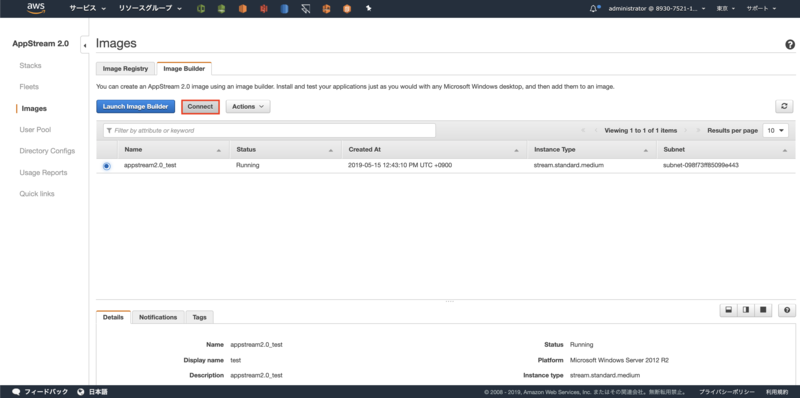Click the 日本語 language selector
Viewport: 800px width, 398px height.
tap(98, 392)
